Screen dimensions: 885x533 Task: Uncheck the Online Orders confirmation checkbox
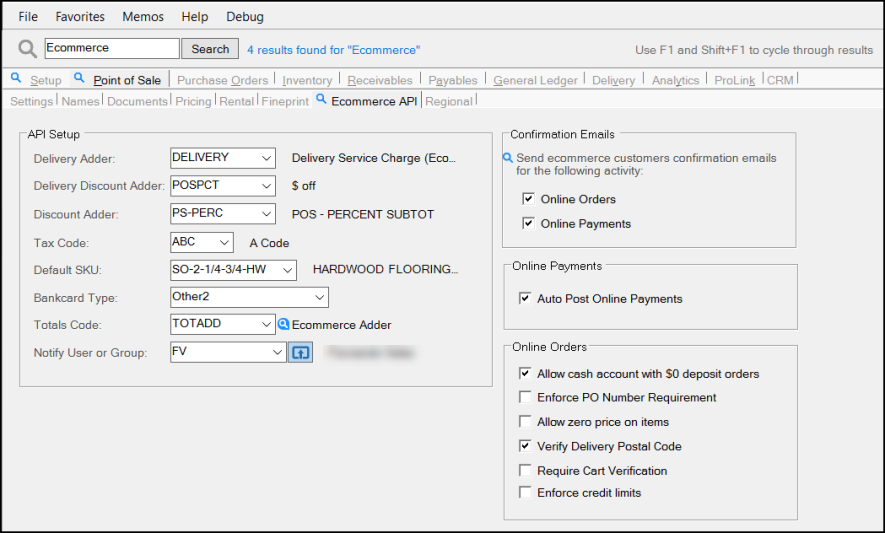tap(528, 199)
